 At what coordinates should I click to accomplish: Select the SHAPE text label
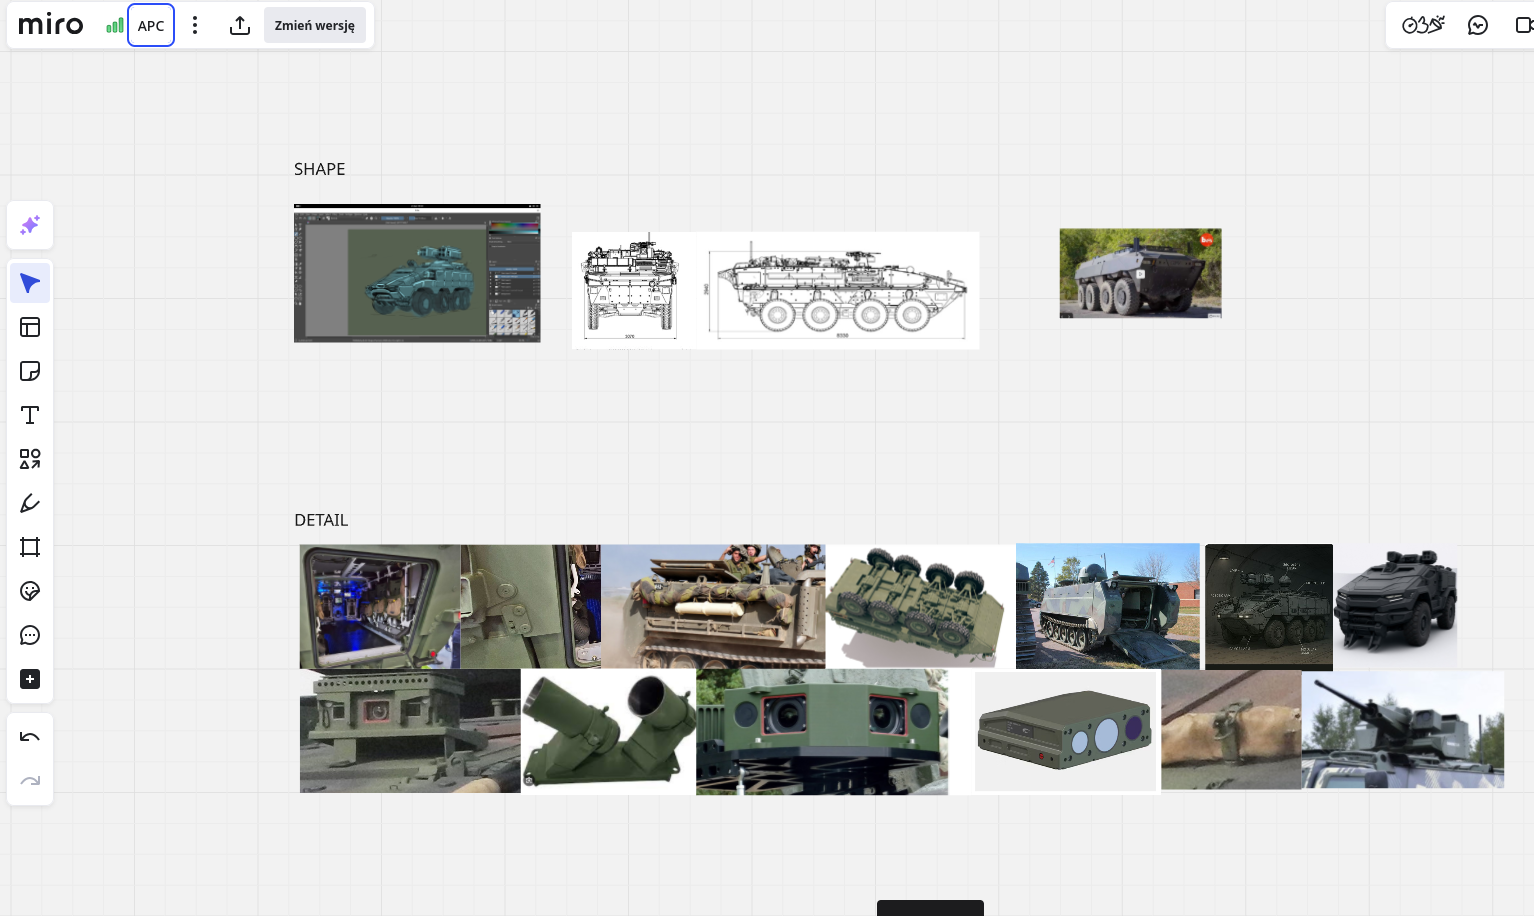(x=319, y=169)
